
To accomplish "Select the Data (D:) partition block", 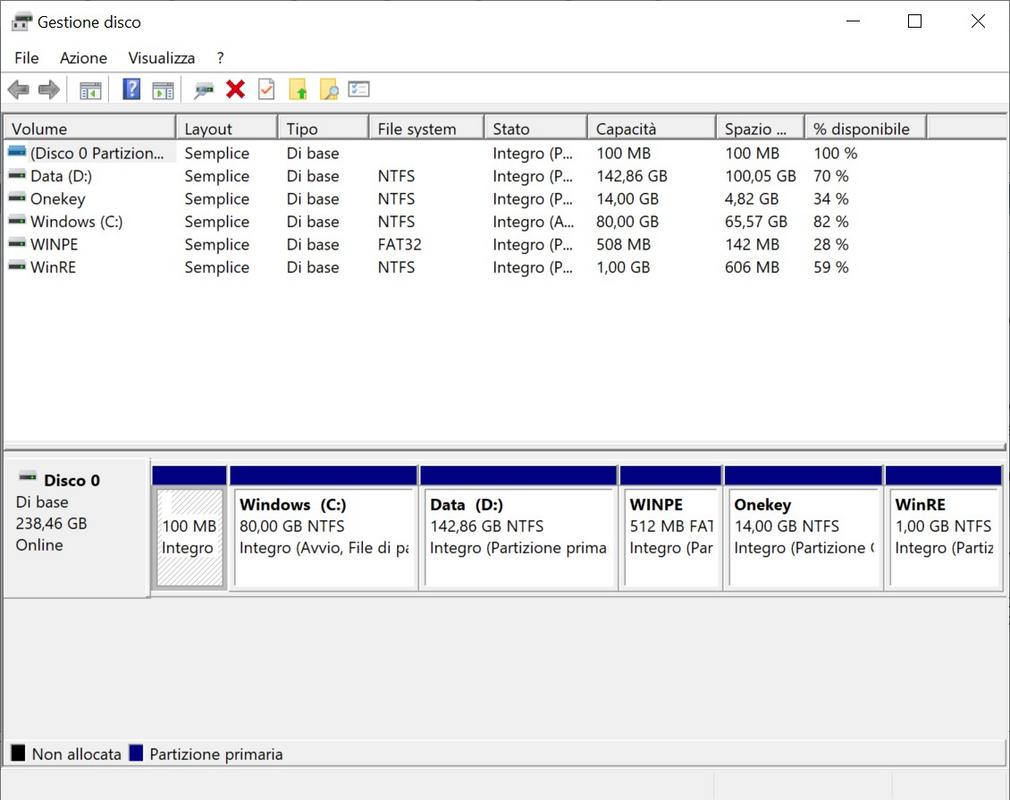I will (x=518, y=537).
